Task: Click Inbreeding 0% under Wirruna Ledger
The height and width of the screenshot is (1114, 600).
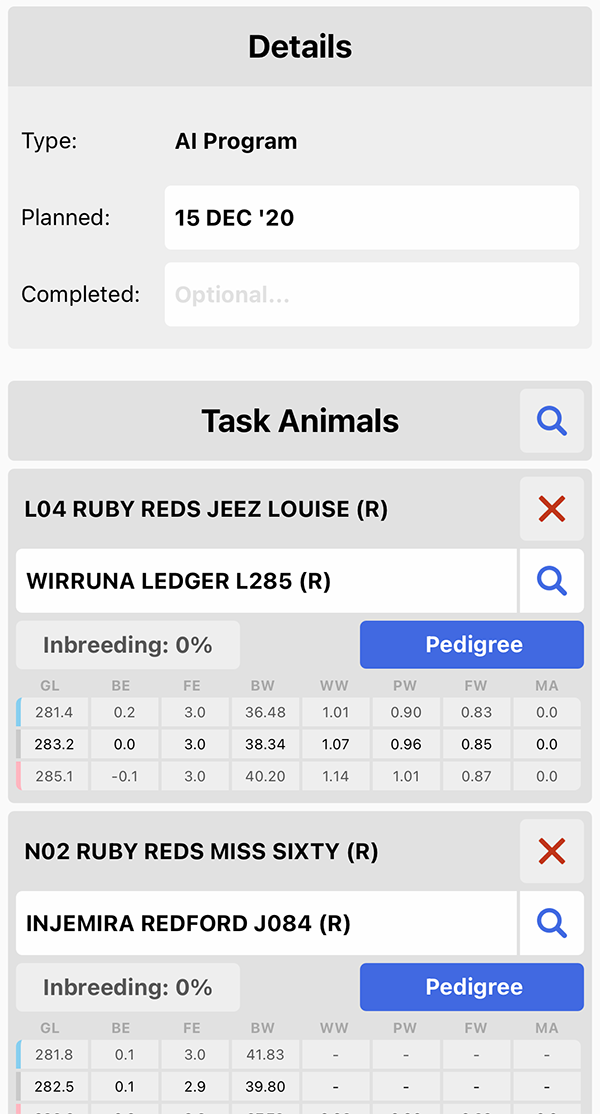Action: coord(128,645)
